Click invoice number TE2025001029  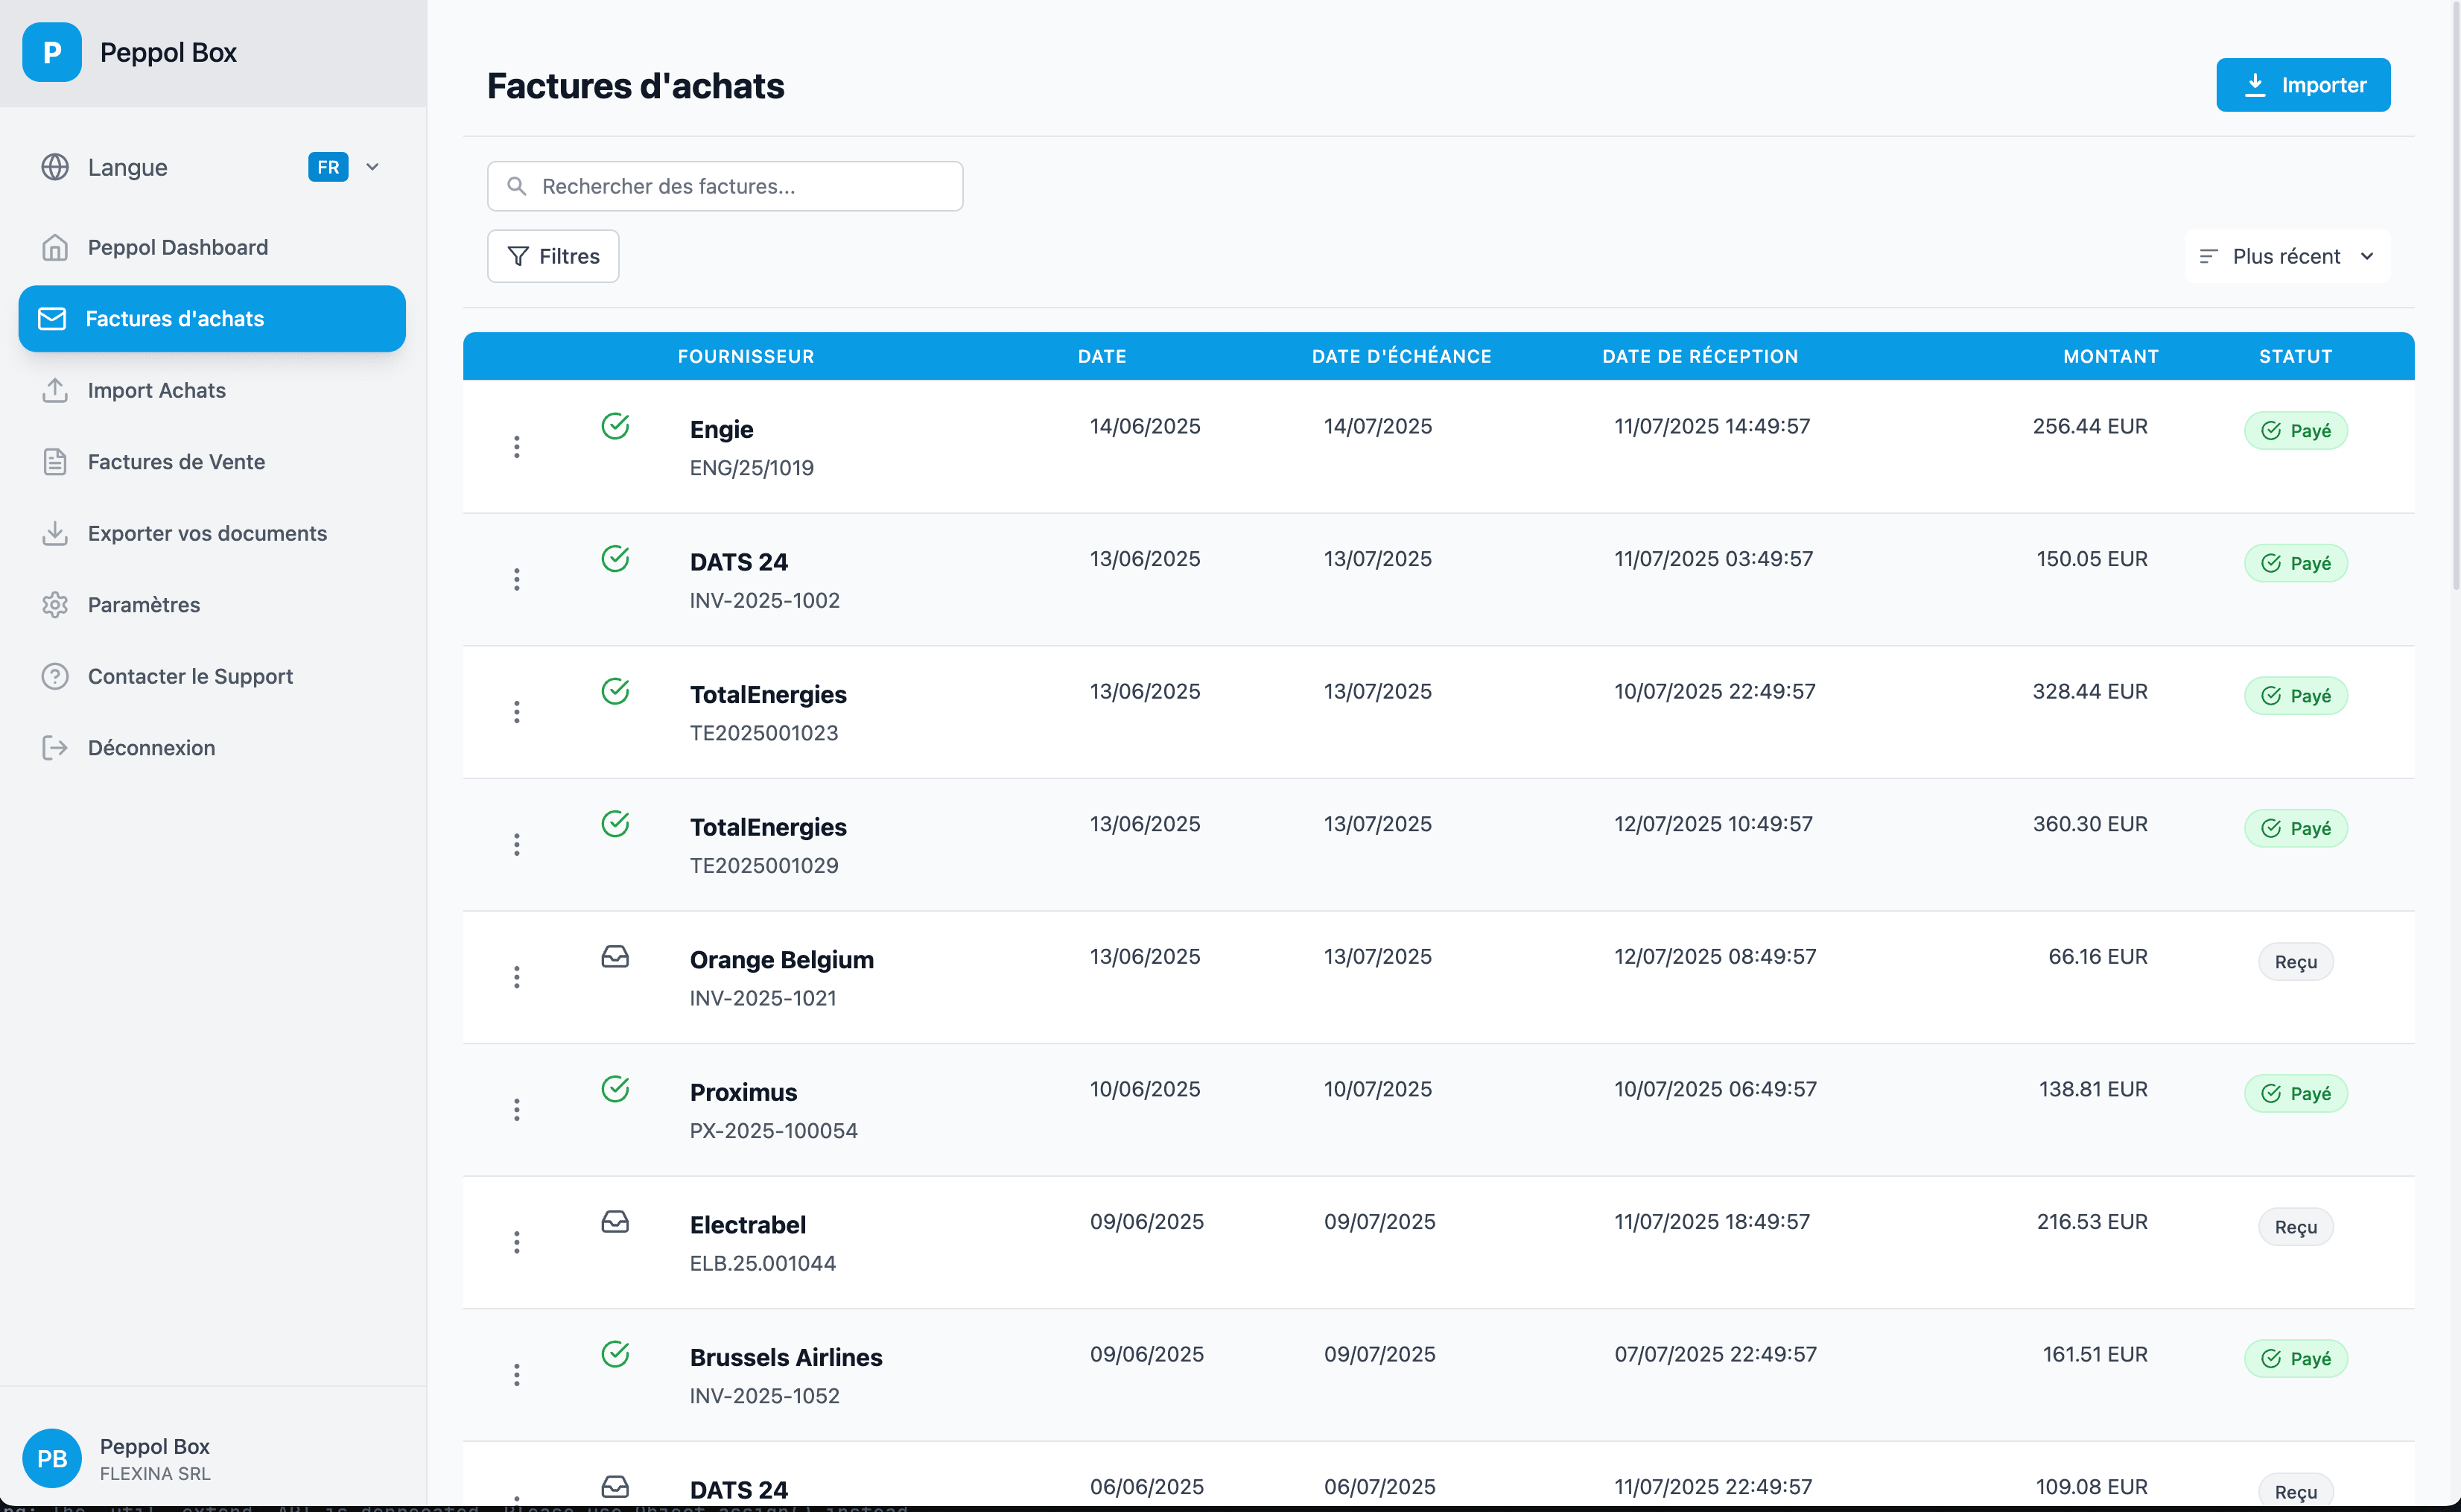[764, 865]
